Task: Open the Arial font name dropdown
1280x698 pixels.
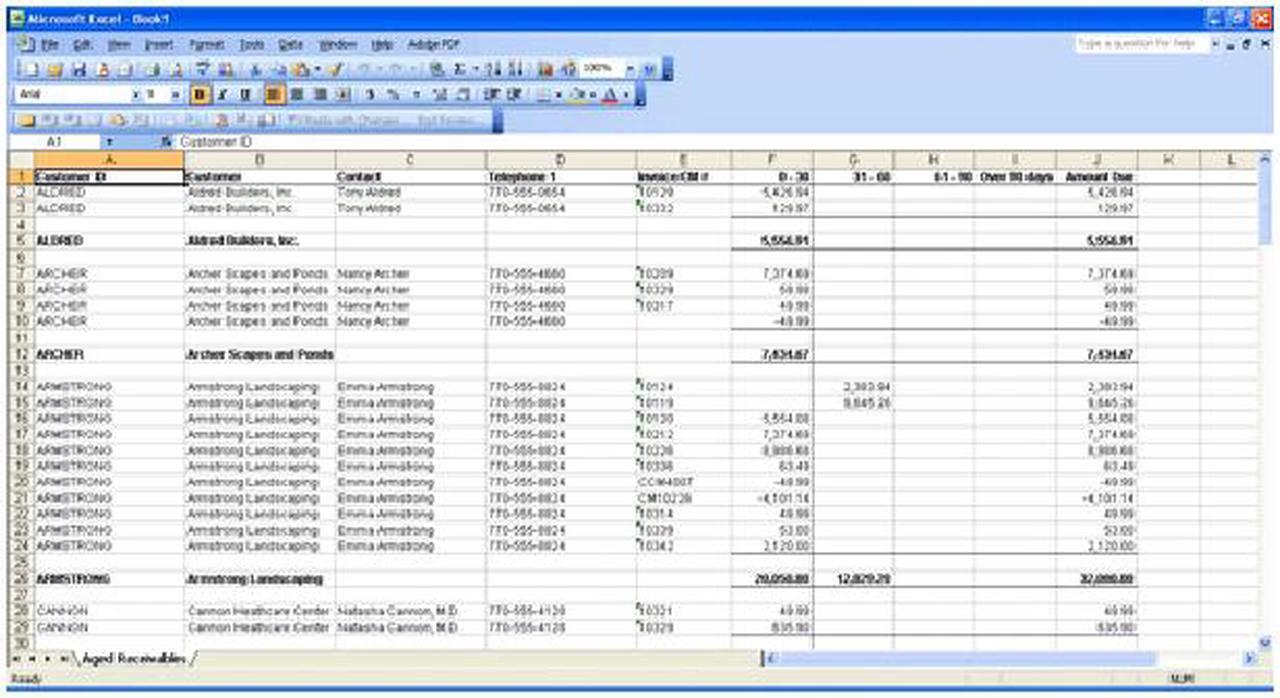Action: (137, 95)
